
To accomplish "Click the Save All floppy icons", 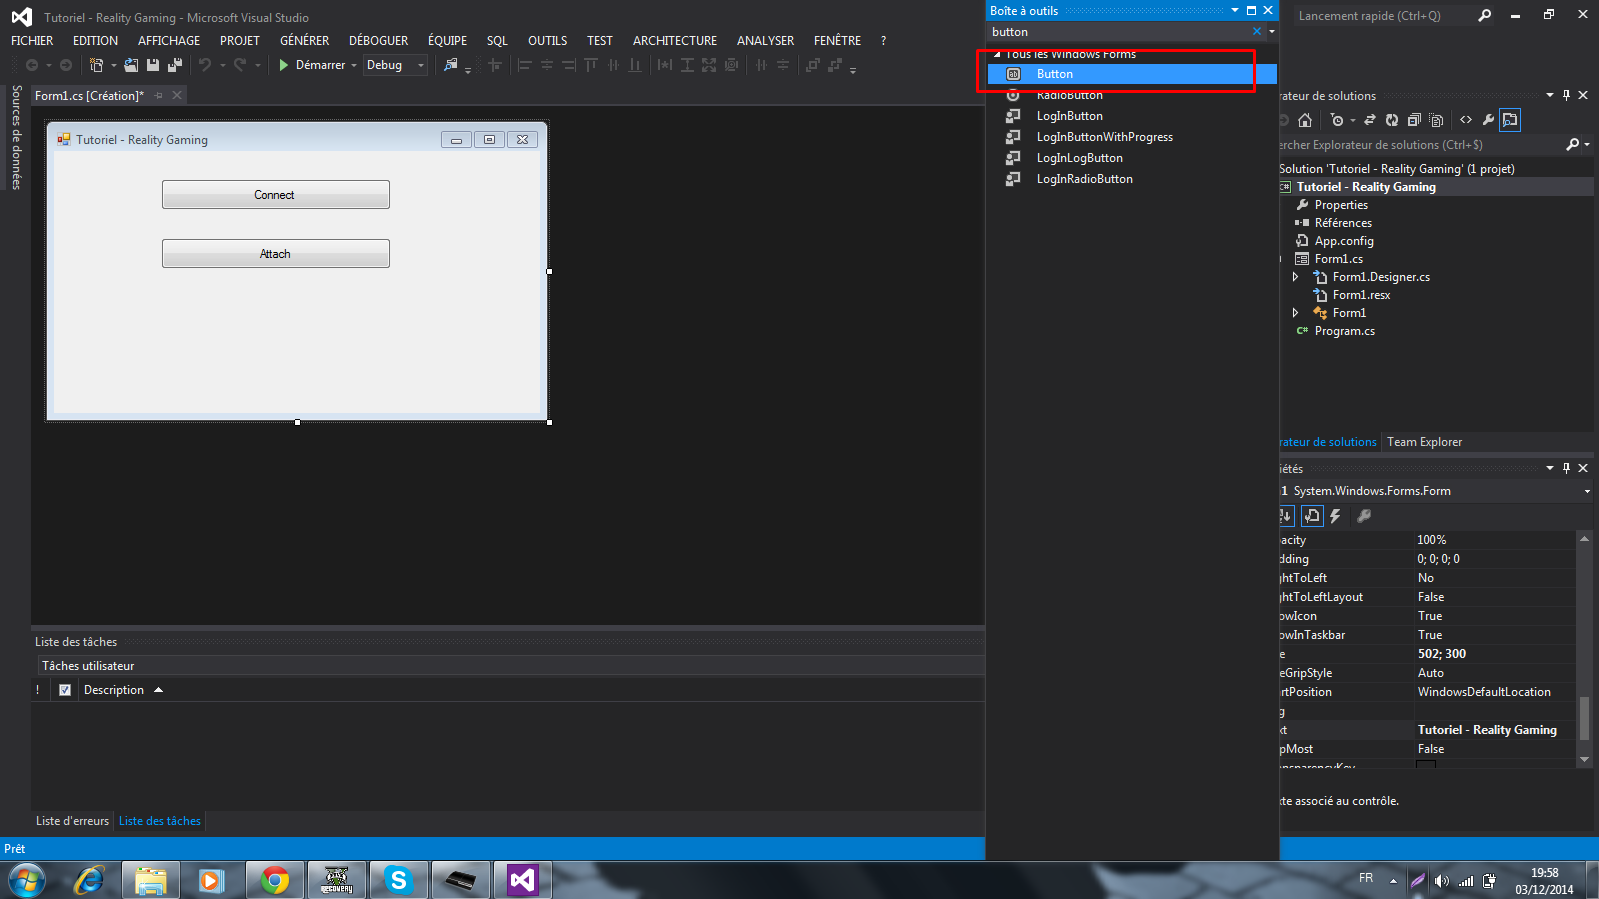I will [175, 65].
